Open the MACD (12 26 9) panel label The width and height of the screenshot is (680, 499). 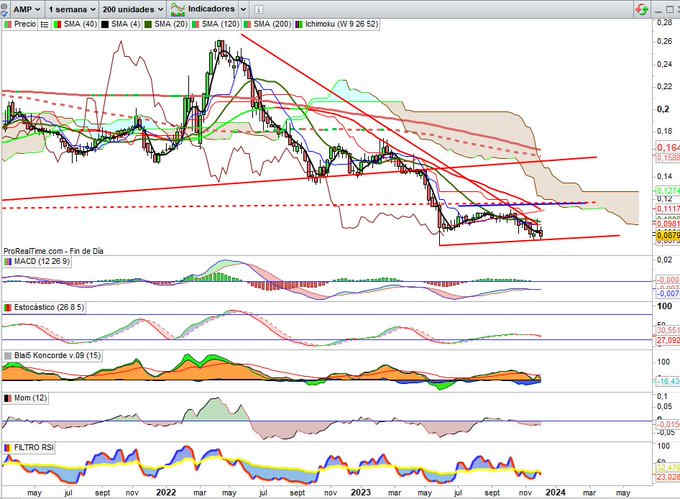coord(42,261)
